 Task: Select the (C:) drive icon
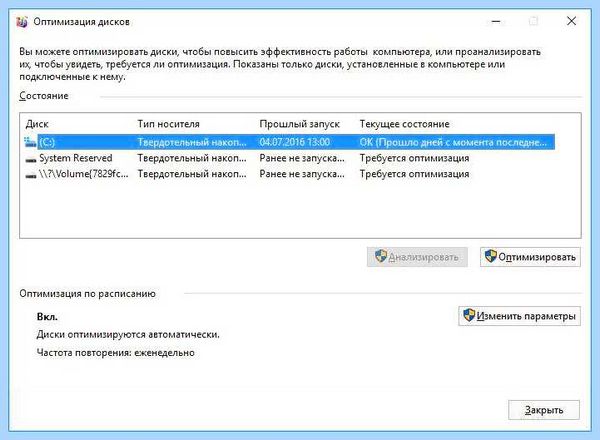(30, 142)
